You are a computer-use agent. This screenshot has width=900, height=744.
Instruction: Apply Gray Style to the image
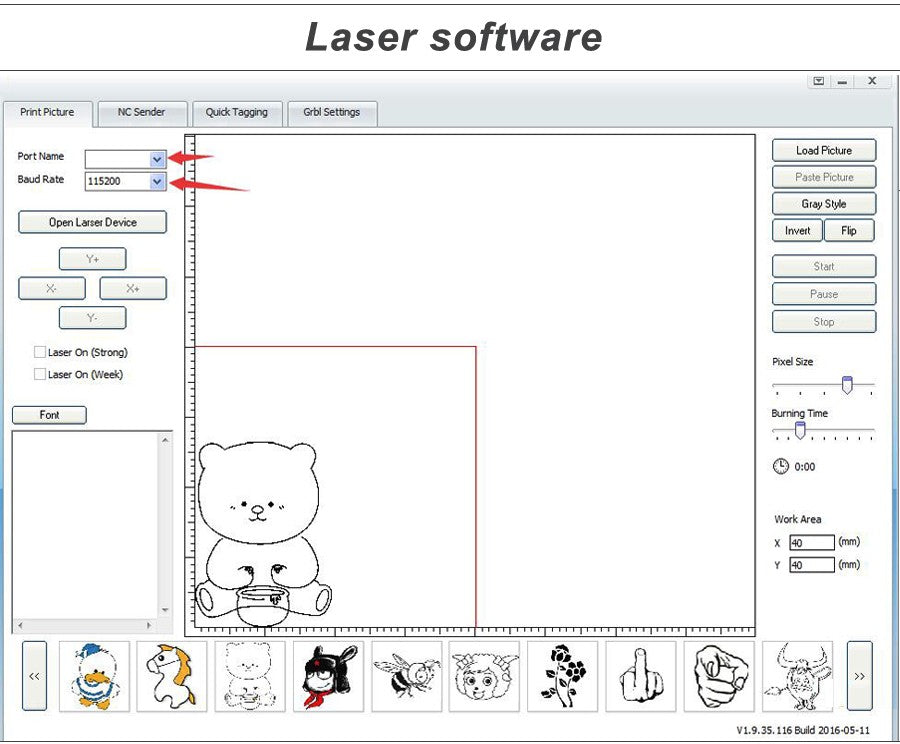point(823,203)
